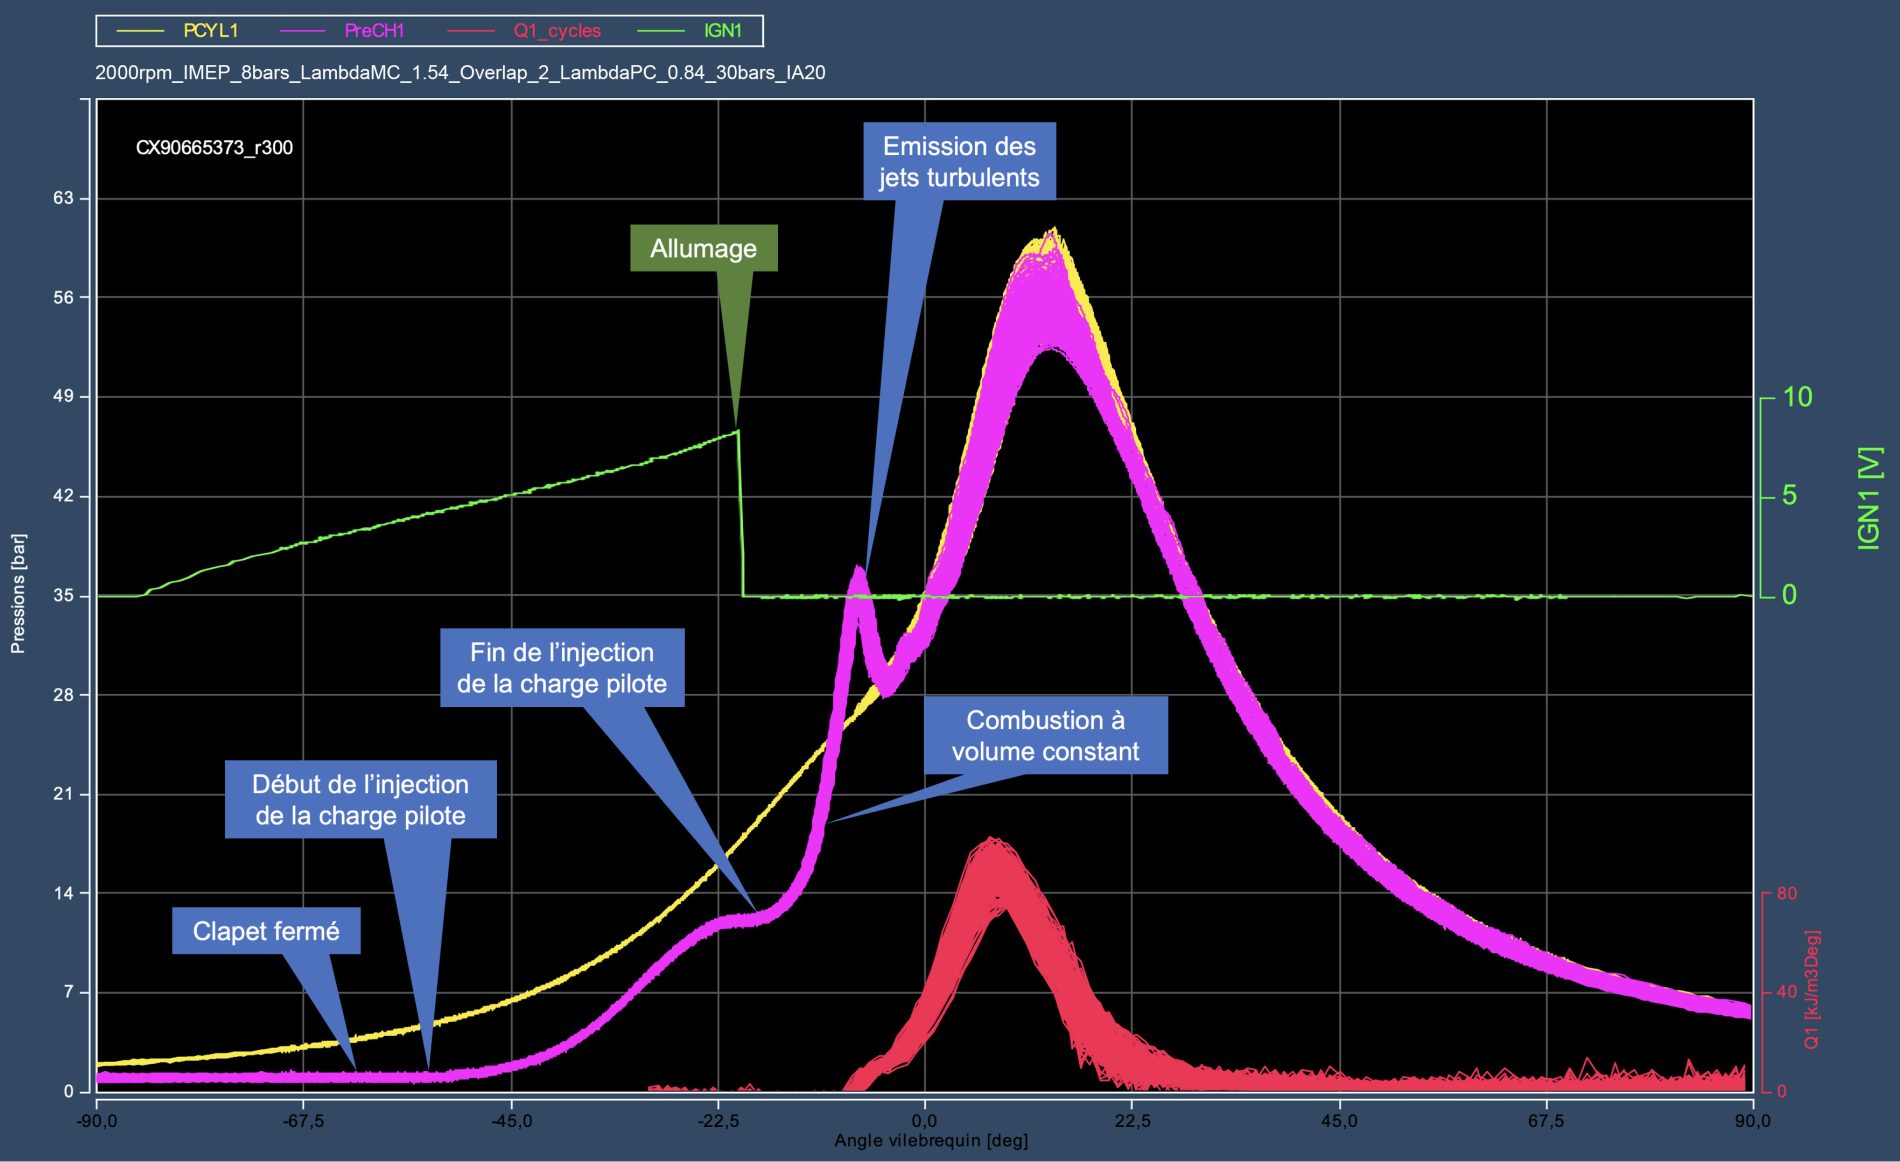The height and width of the screenshot is (1162, 1900).
Task: Select the 'Clapet fermé' annotation box
Action: [266, 931]
